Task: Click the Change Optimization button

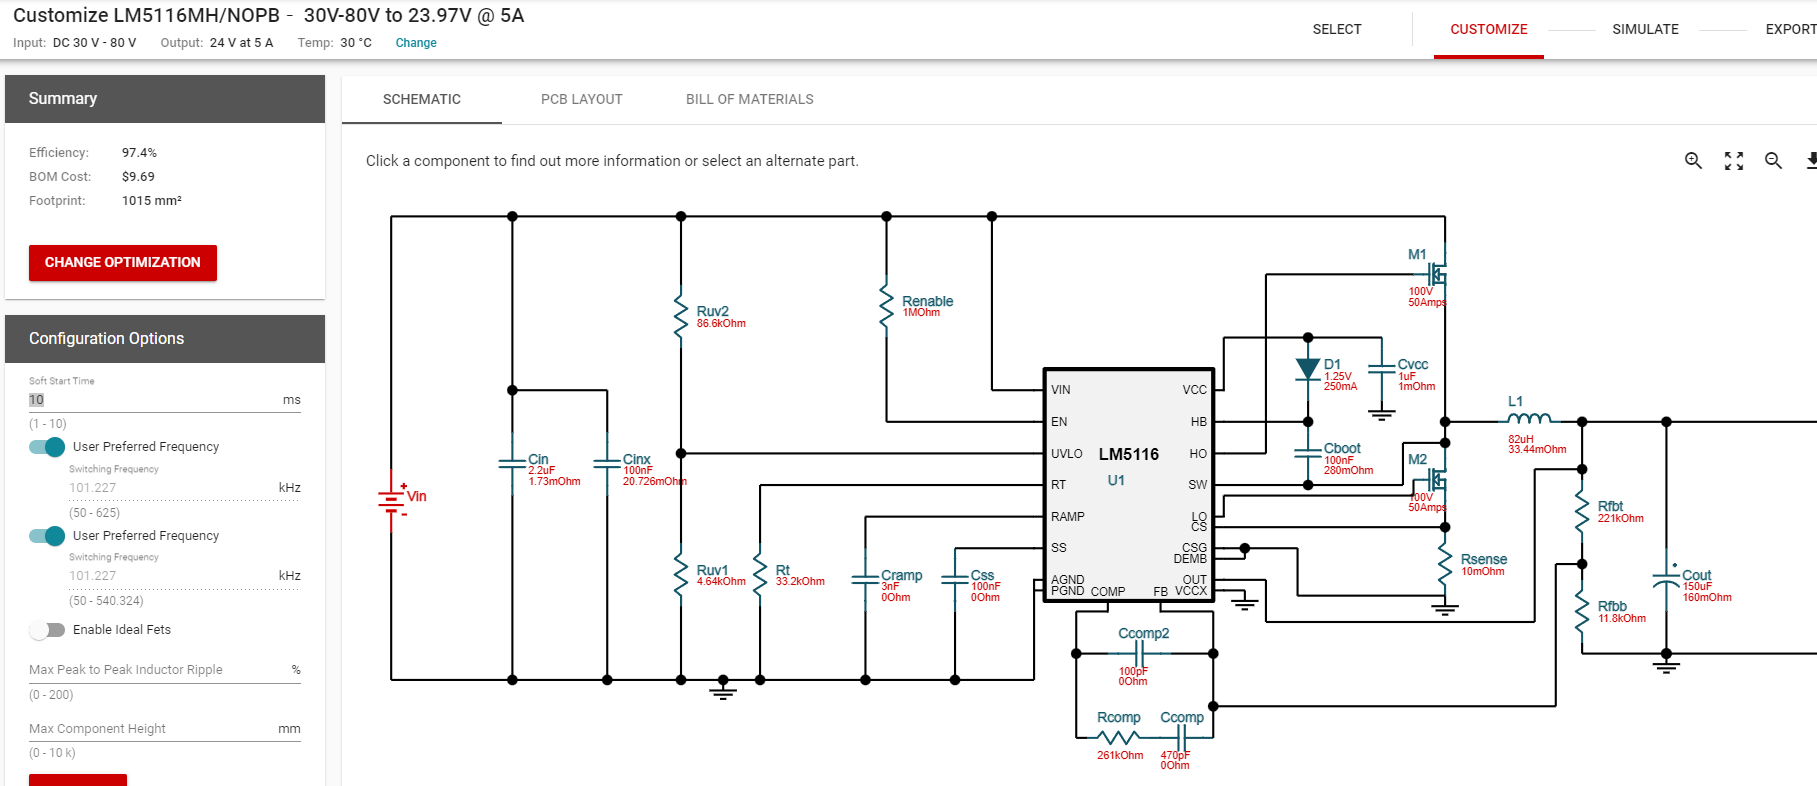Action: pyautogui.click(x=123, y=262)
